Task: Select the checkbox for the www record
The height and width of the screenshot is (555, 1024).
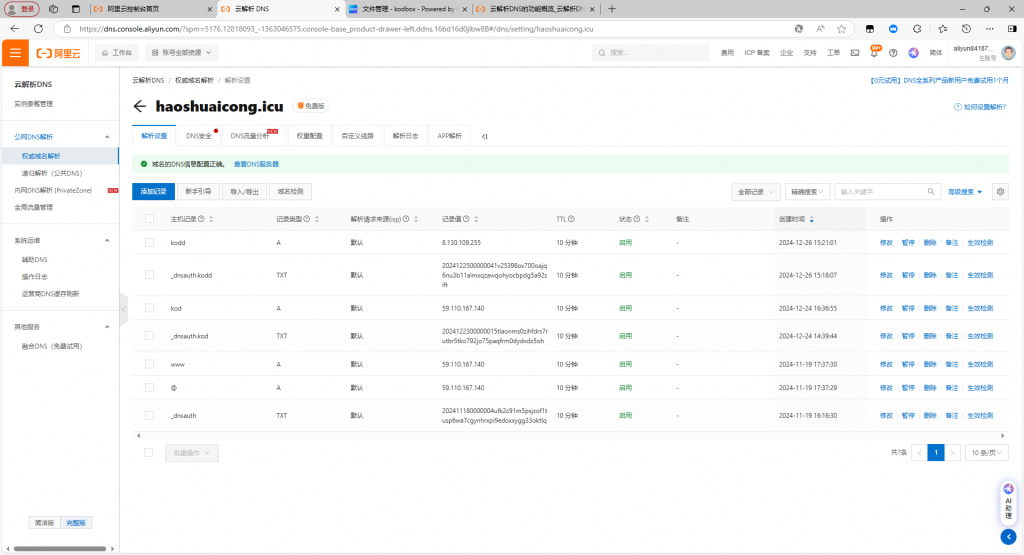Action: click(149, 364)
